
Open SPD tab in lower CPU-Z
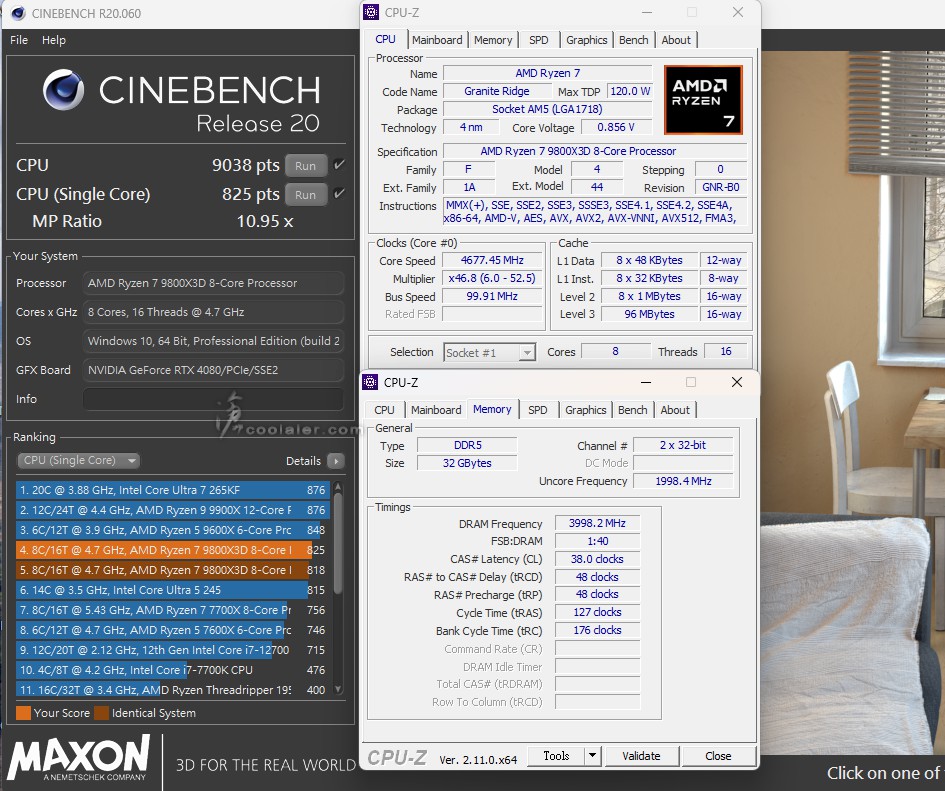point(538,410)
